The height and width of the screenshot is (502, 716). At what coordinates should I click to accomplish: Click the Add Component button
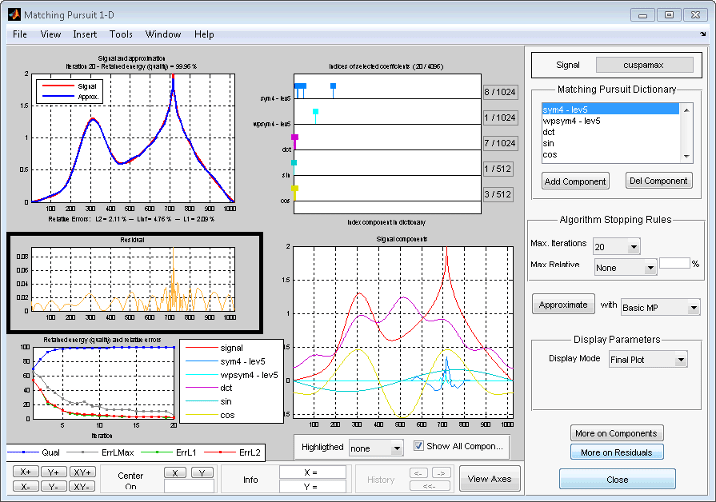[x=575, y=181]
